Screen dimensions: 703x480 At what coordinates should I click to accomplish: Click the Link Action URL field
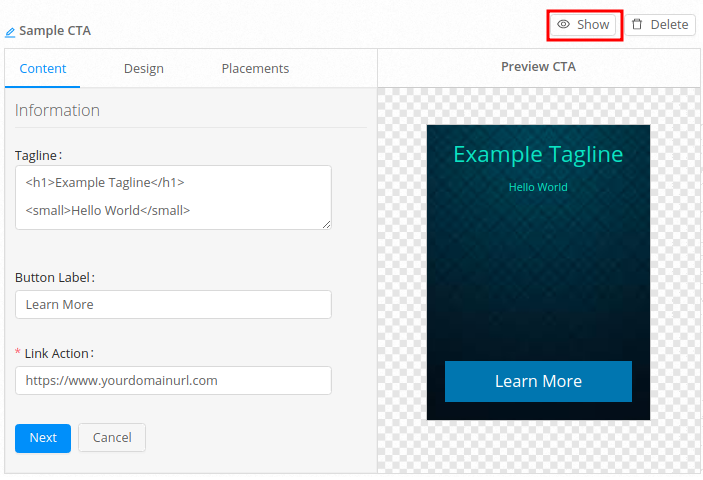[x=174, y=381]
